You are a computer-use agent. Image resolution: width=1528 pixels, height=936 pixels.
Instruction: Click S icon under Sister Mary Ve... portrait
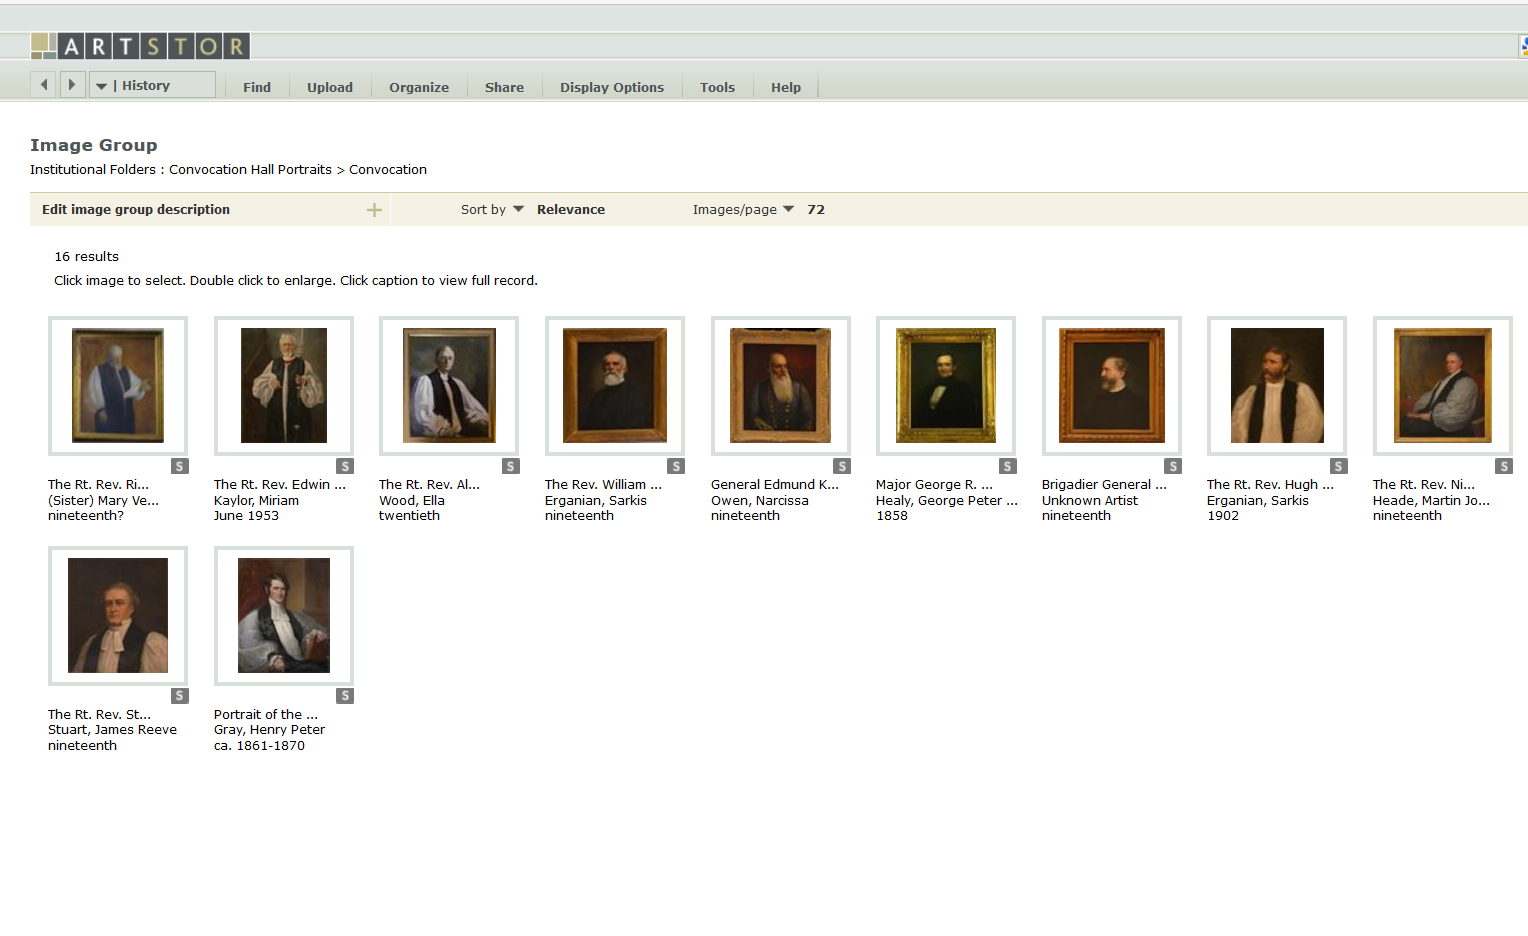tap(180, 466)
